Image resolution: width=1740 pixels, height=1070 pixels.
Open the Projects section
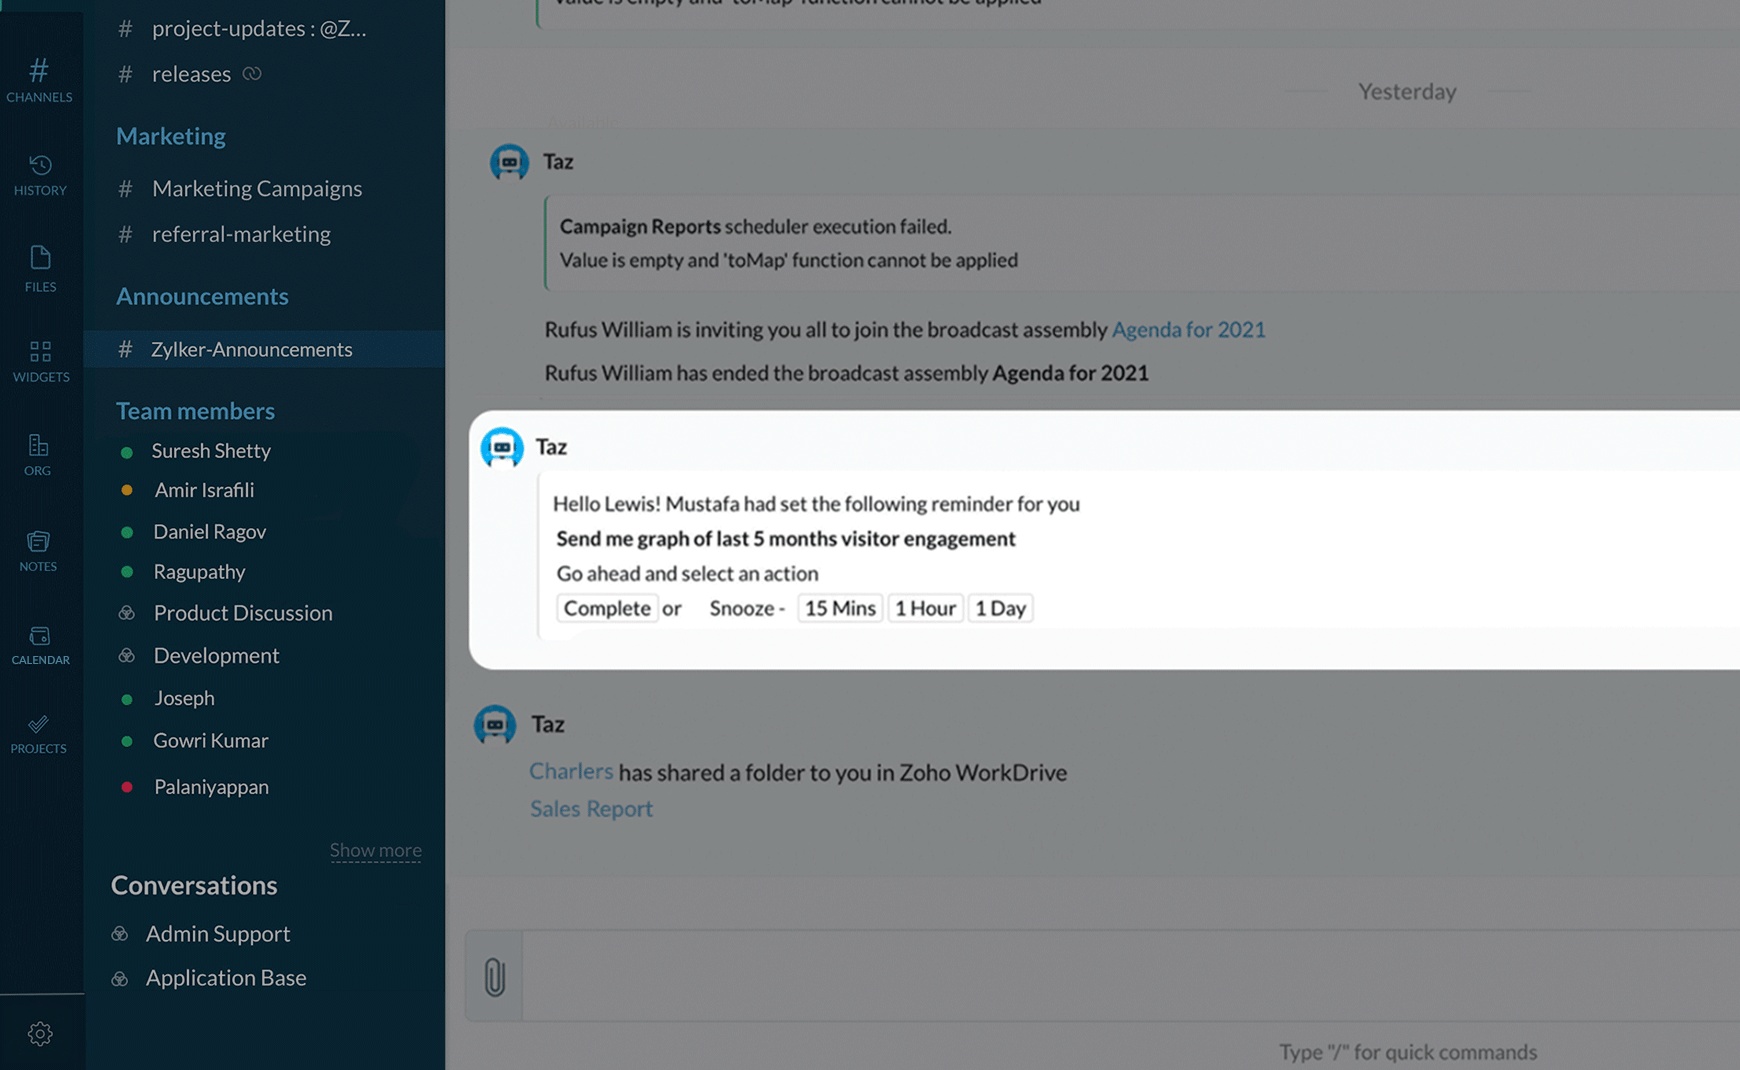coord(38,734)
